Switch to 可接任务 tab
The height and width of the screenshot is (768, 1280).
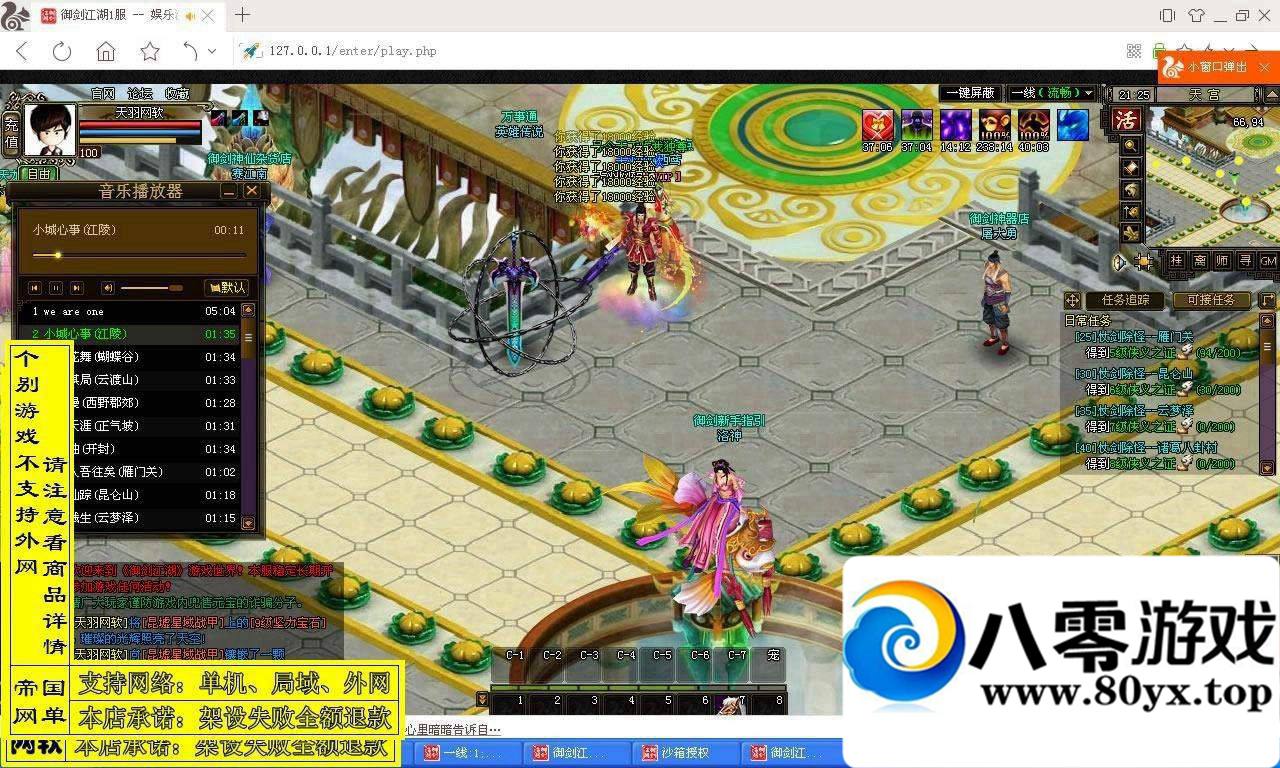click(1211, 300)
